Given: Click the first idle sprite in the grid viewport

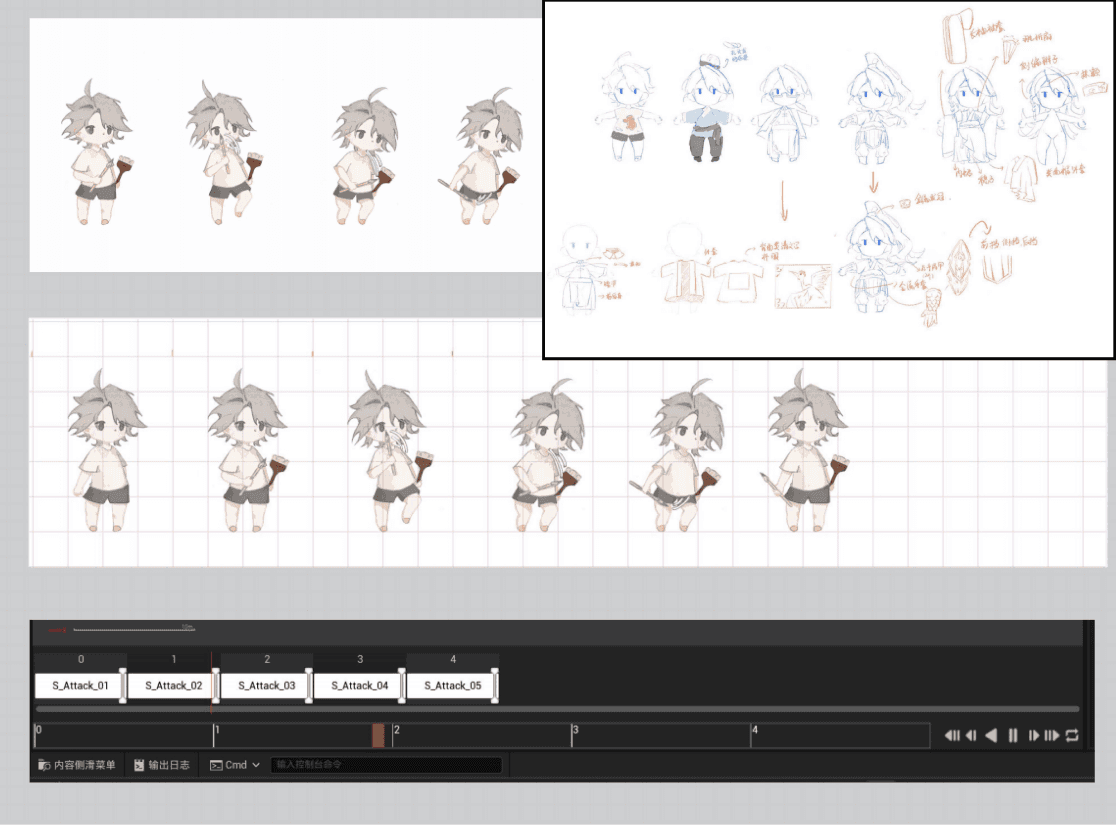Looking at the screenshot, I should pyautogui.click(x=105, y=451).
